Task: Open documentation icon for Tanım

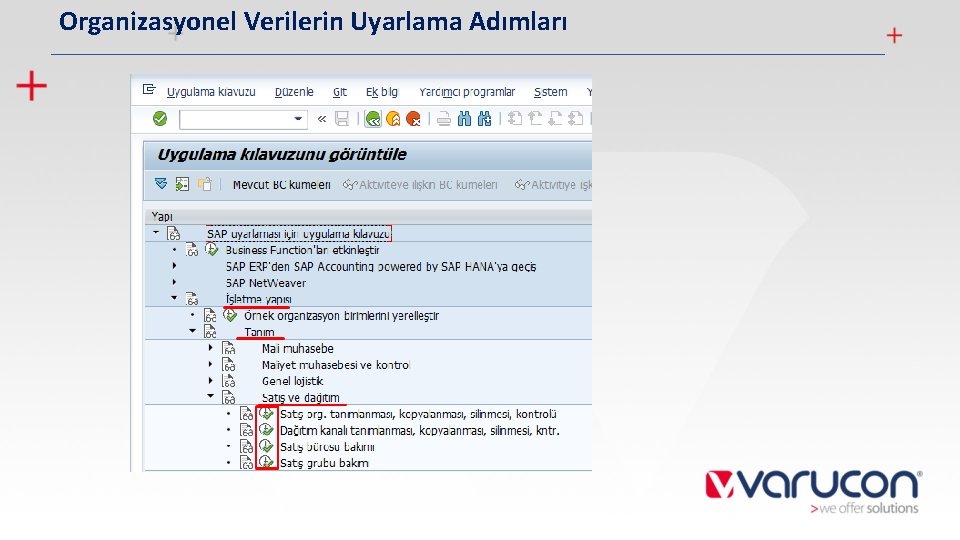Action: [211, 332]
